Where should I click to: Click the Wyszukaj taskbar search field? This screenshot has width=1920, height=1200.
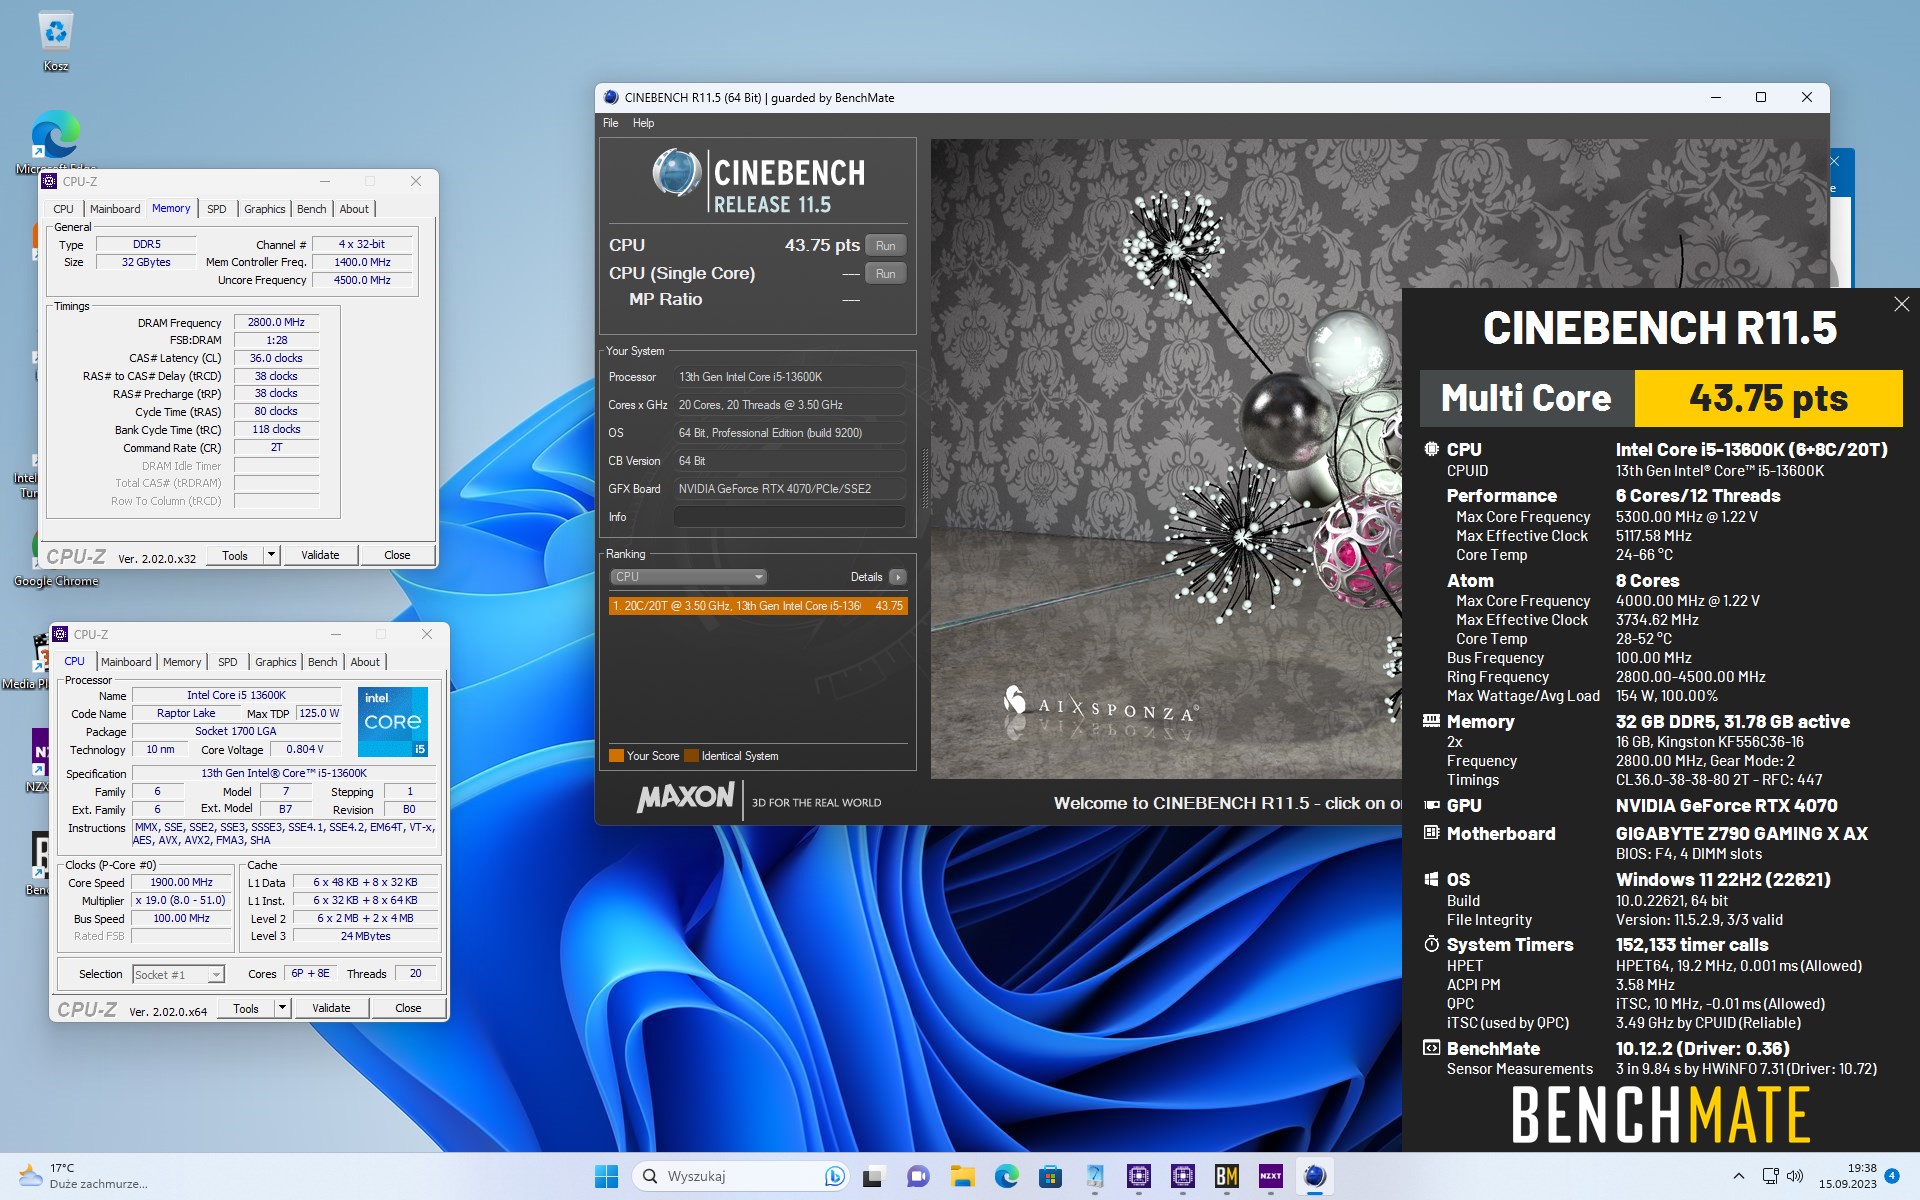[x=742, y=1176]
